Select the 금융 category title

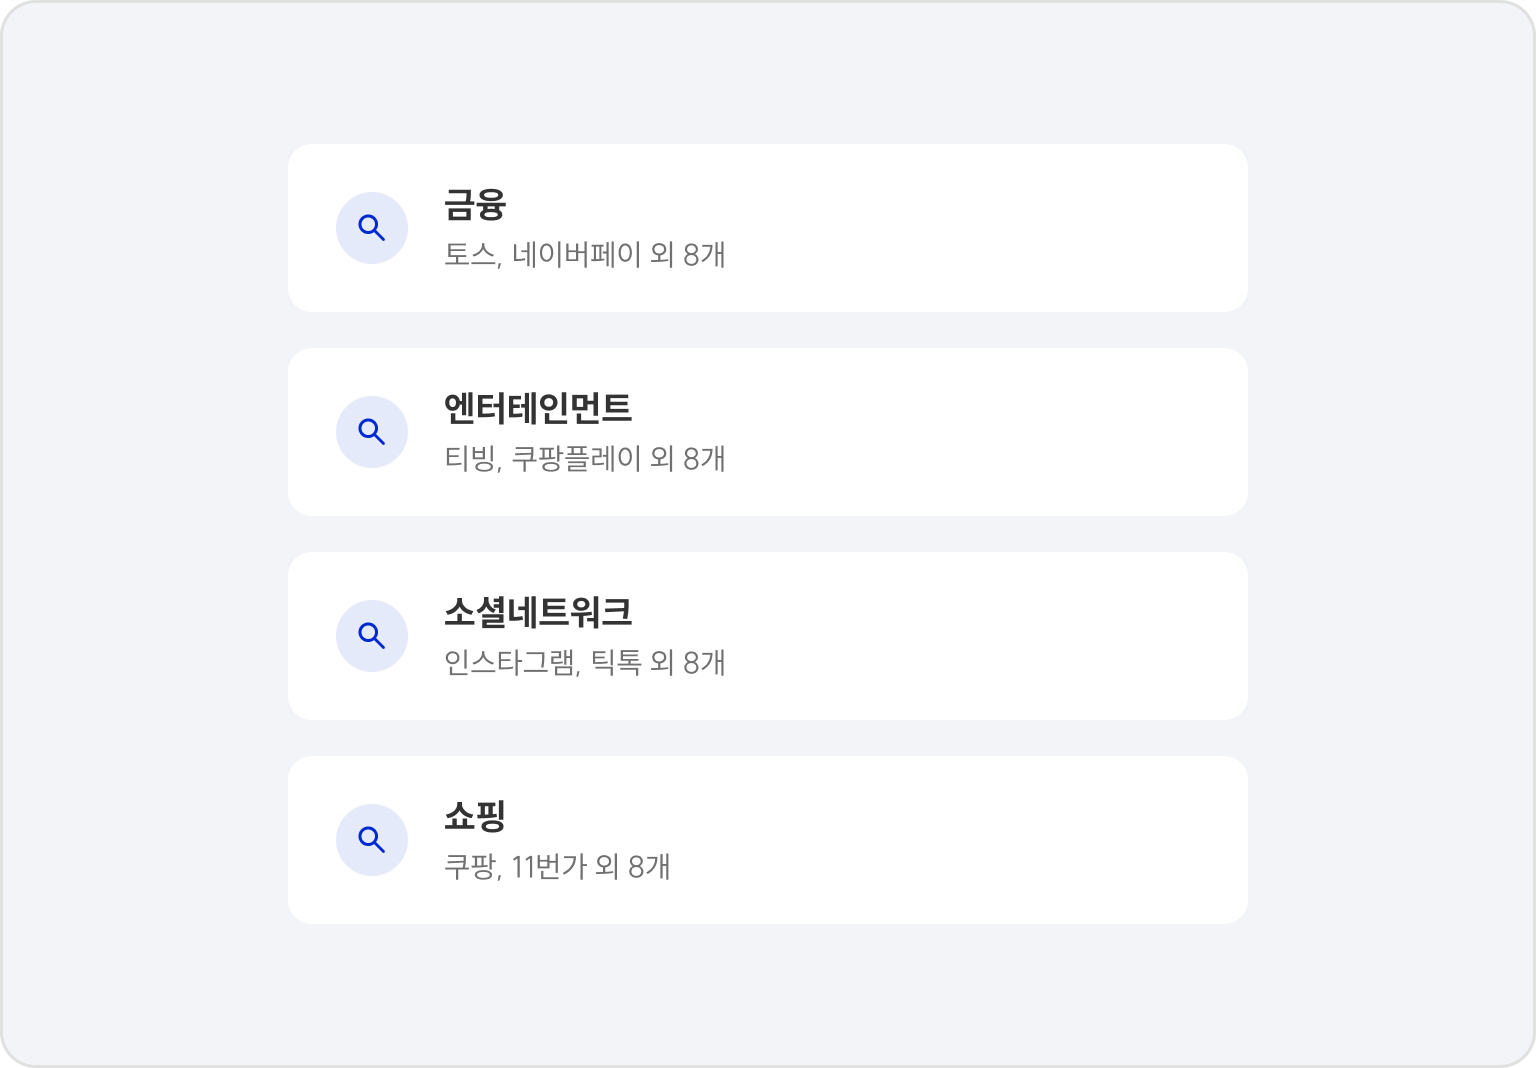pos(475,204)
